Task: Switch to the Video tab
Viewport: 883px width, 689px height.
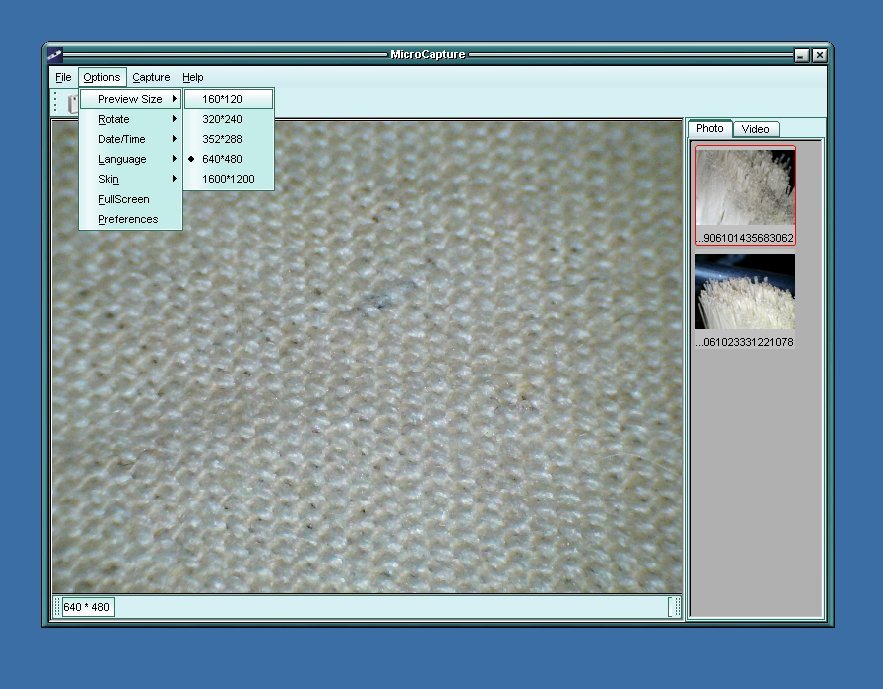Action: pos(755,129)
